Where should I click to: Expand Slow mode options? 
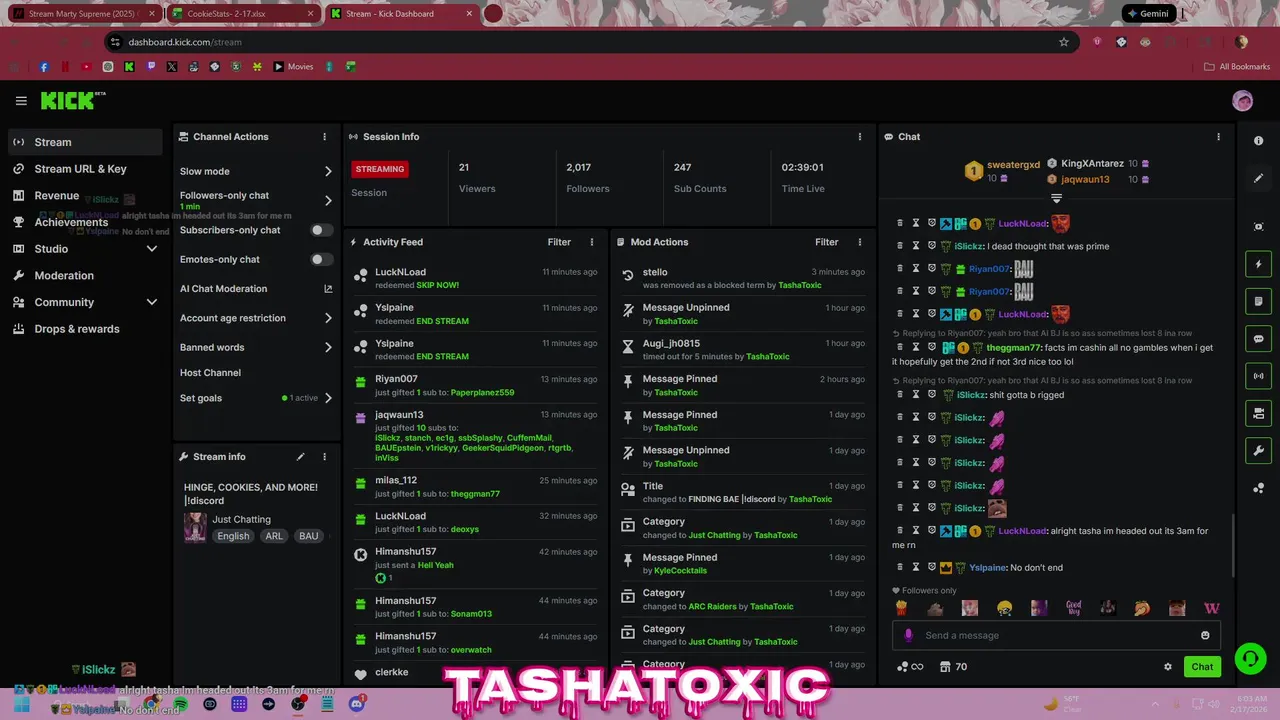click(x=328, y=172)
